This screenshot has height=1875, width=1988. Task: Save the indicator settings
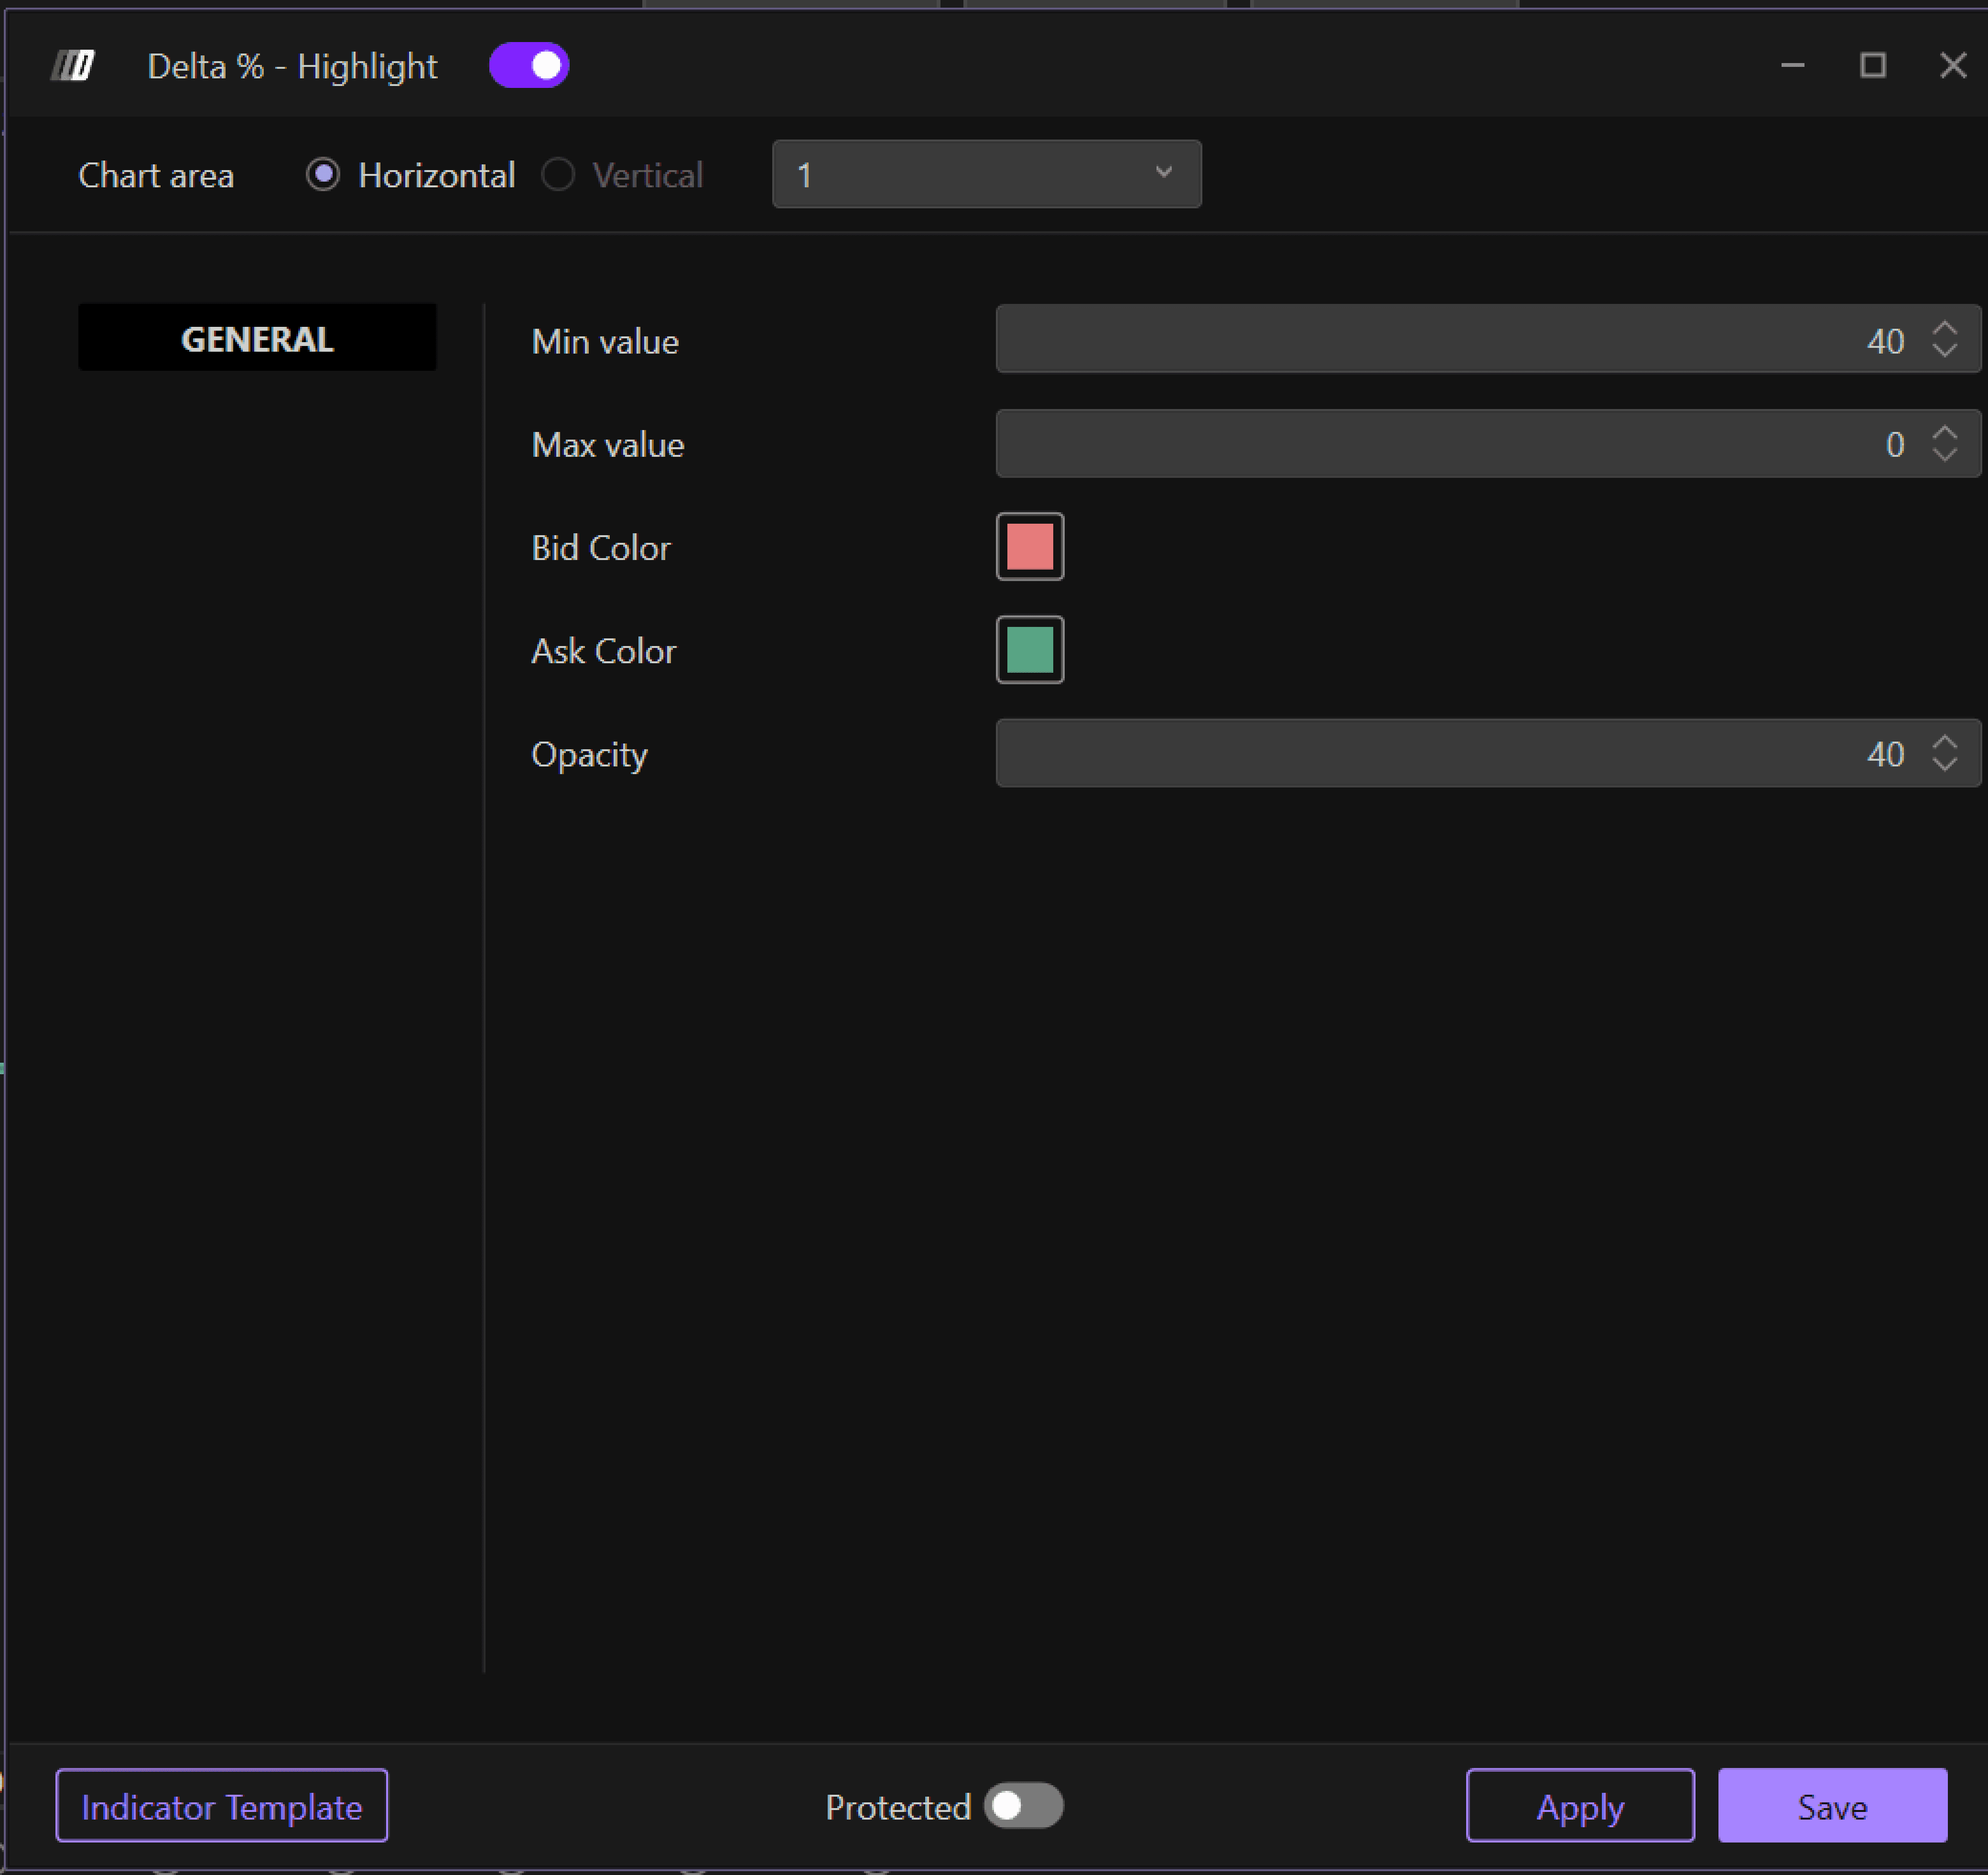1832,1806
